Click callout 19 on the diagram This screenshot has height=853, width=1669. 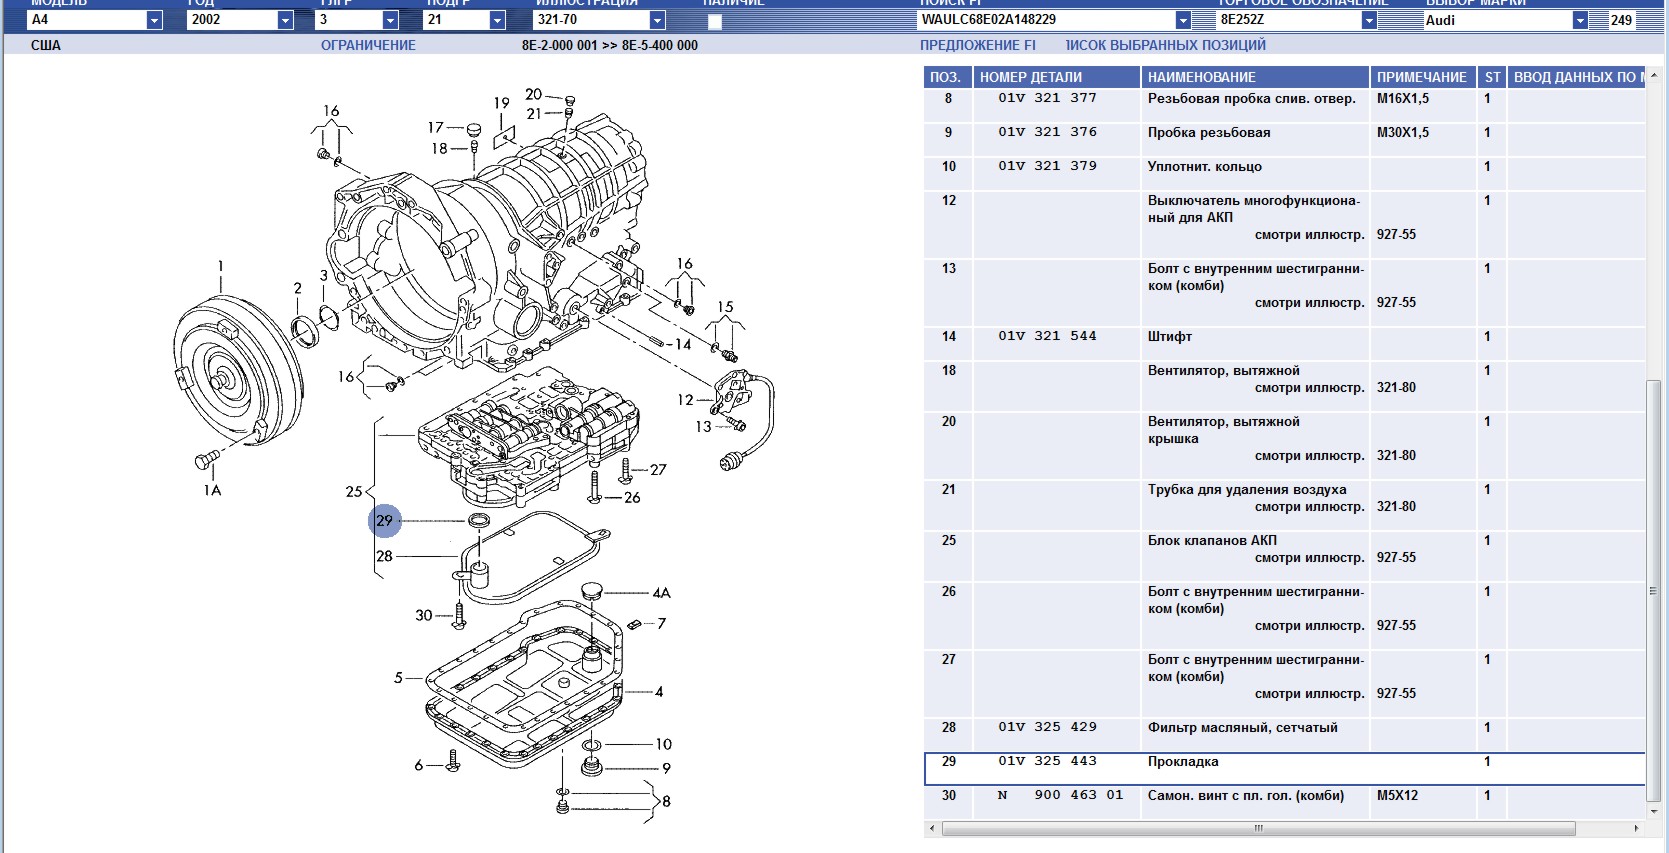tap(501, 103)
